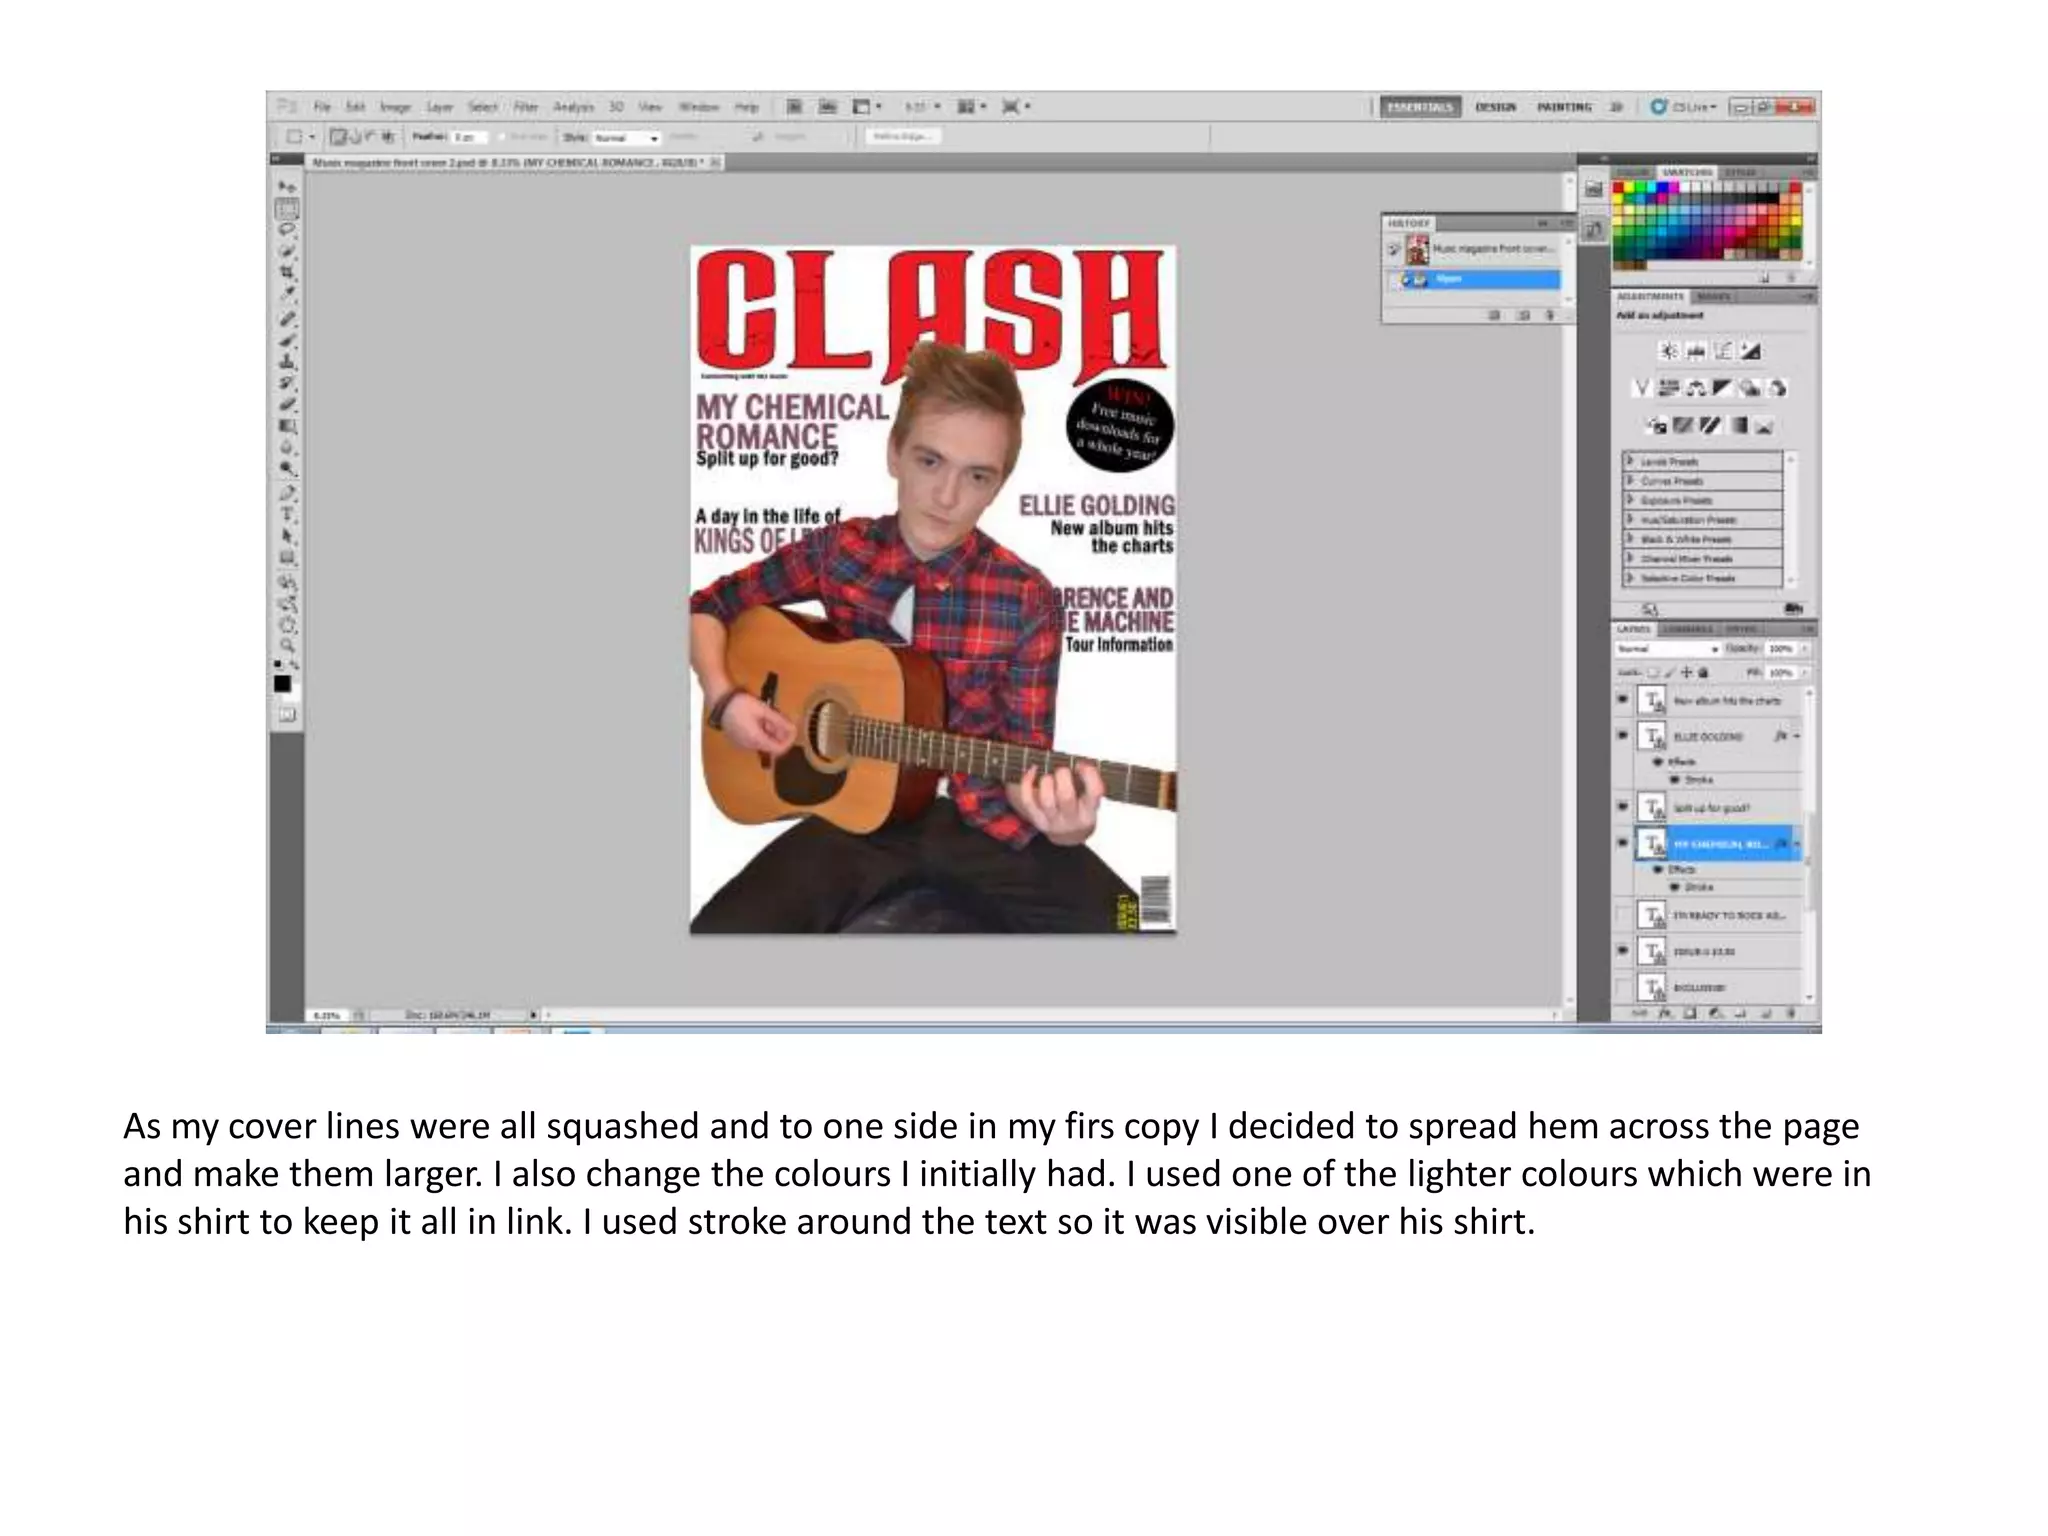The width and height of the screenshot is (2048, 1536).
Task: Select the Essentials workspace button
Action: click(1420, 107)
